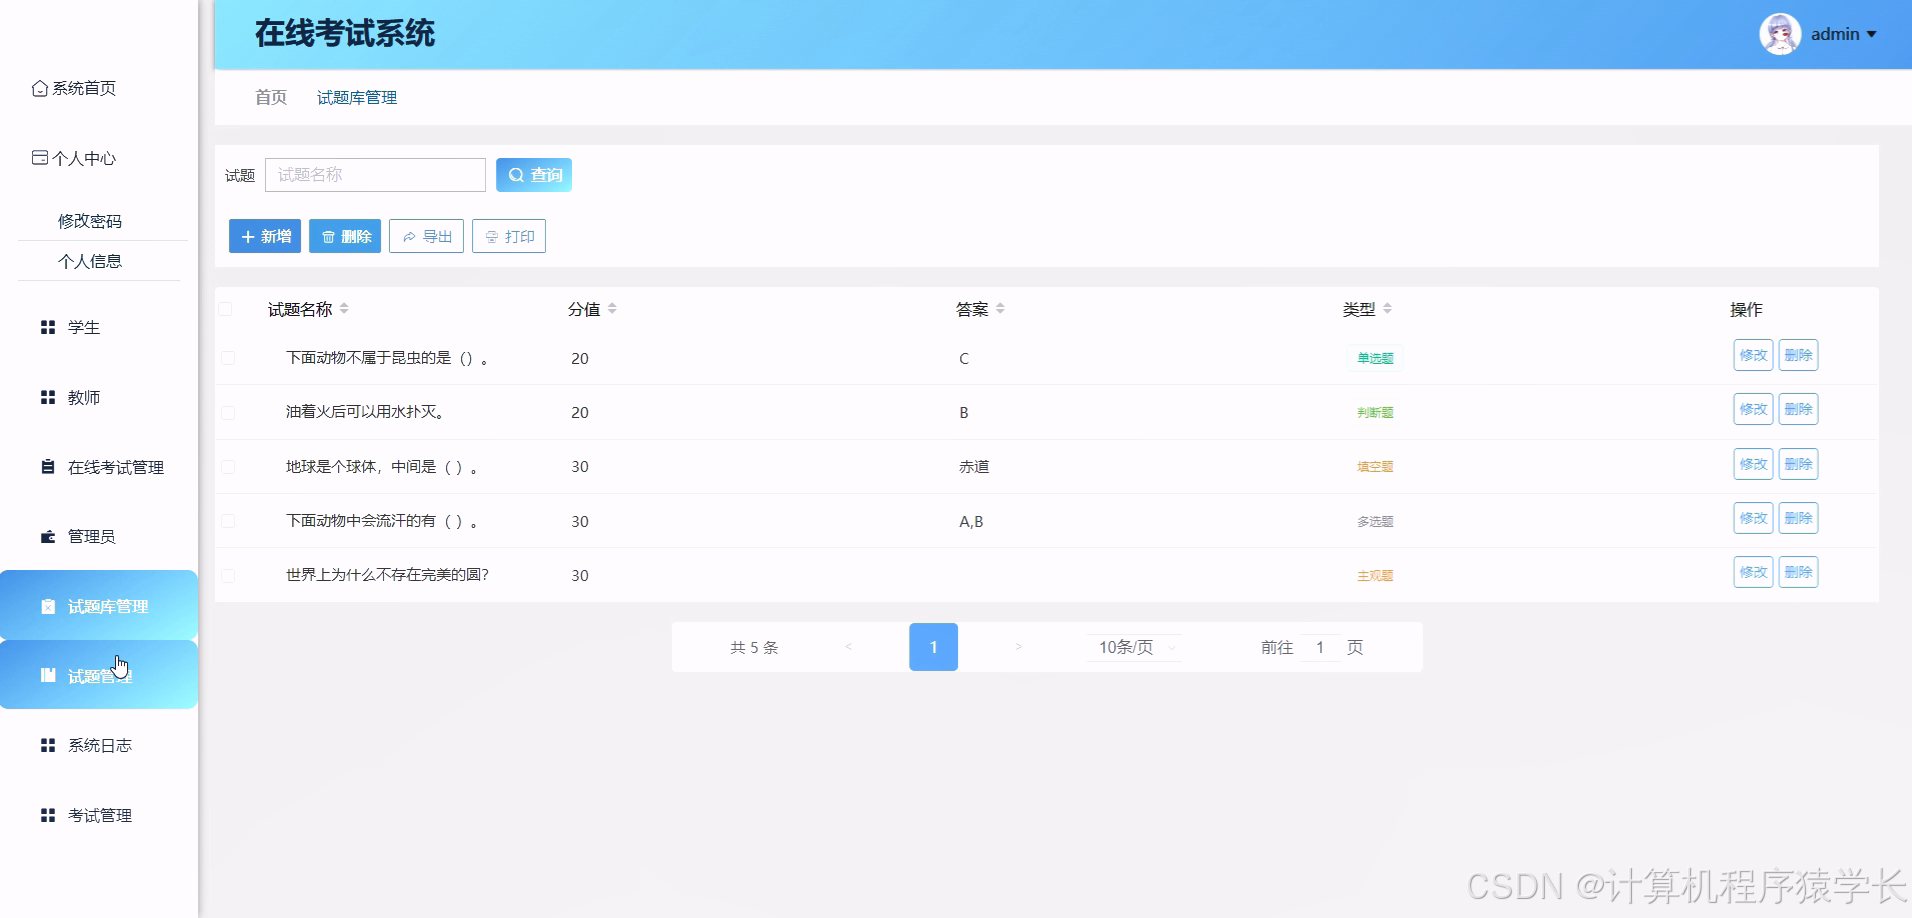Sort by 分值 using its arrow
This screenshot has height=918, width=1912.
click(x=614, y=309)
